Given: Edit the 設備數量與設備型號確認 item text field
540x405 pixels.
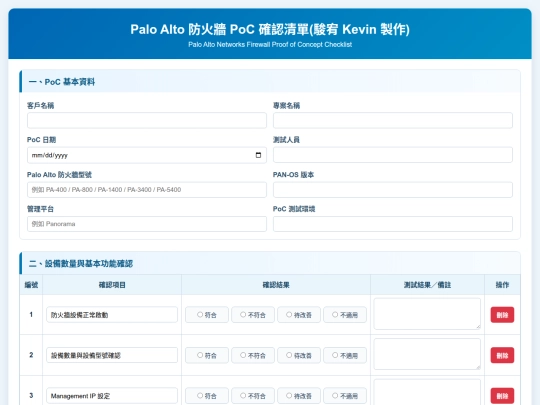Looking at the screenshot, I should pos(112,355).
